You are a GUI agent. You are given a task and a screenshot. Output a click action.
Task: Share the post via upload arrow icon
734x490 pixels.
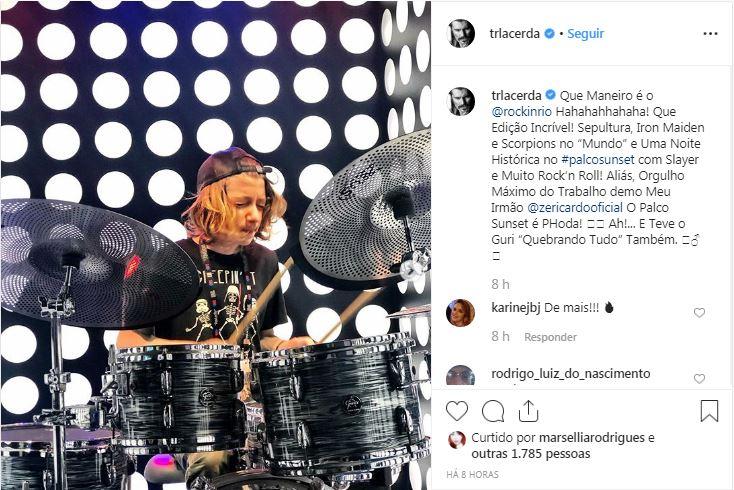tap(528, 411)
